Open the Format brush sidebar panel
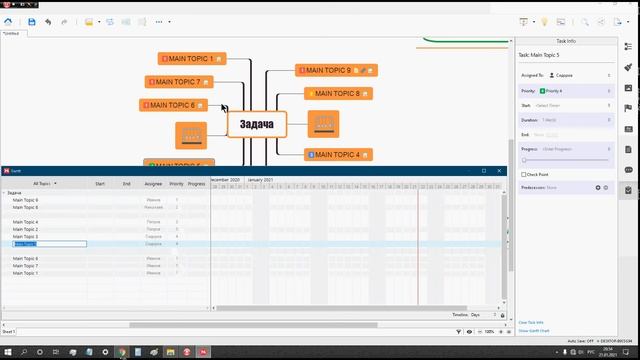The image size is (640, 360). point(629,67)
